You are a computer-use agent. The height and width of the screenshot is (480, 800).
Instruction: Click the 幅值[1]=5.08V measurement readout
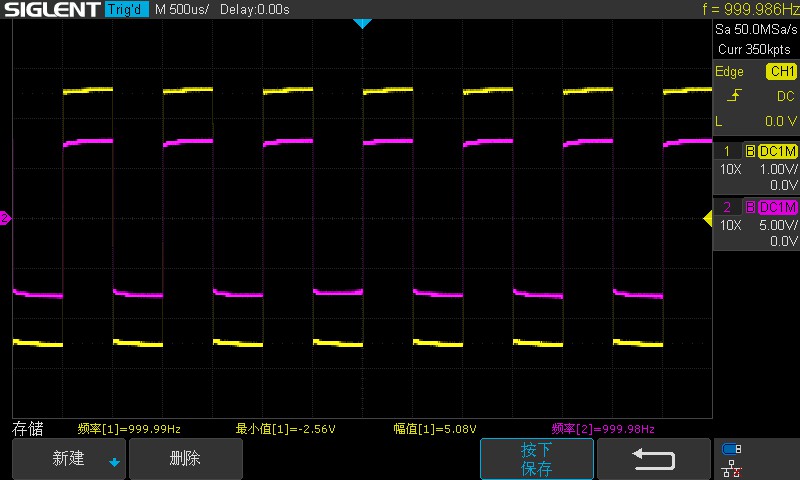[x=434, y=429]
